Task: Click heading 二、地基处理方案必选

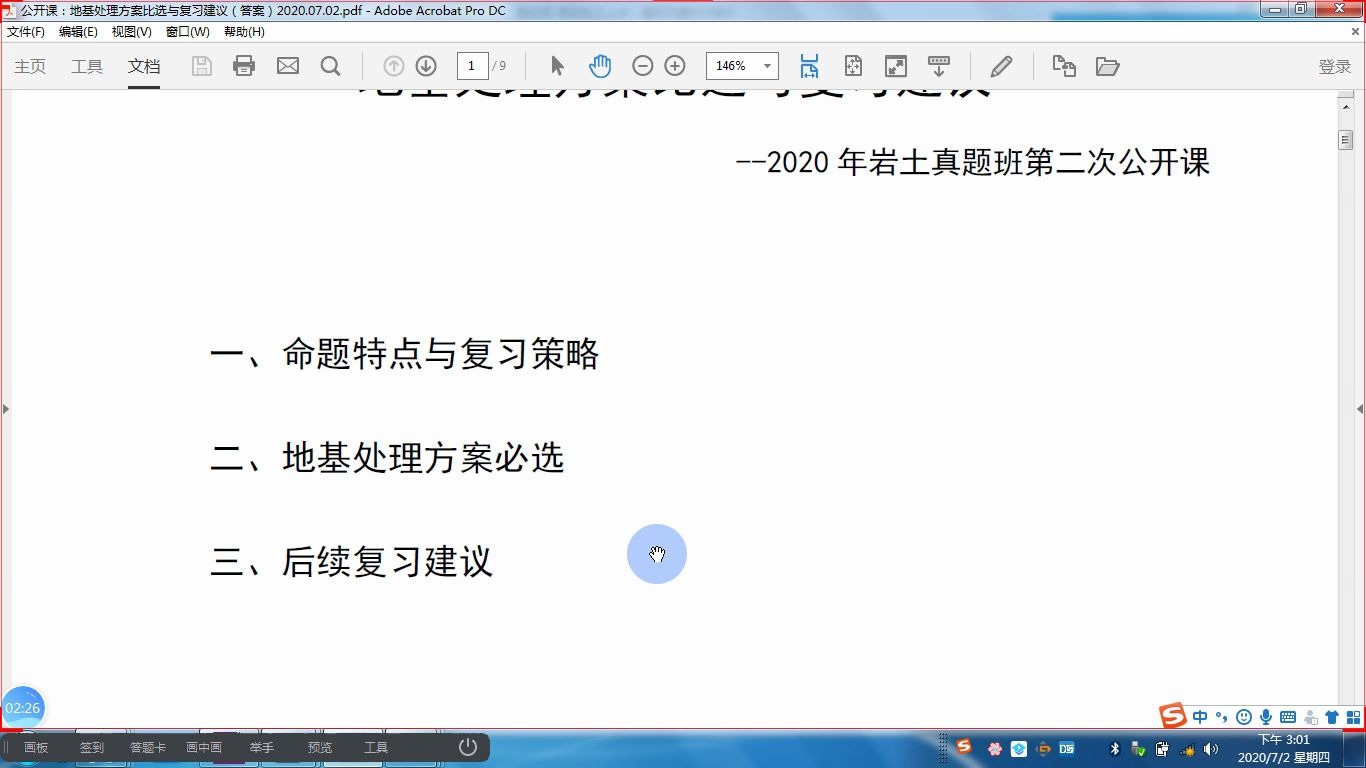Action: point(388,458)
